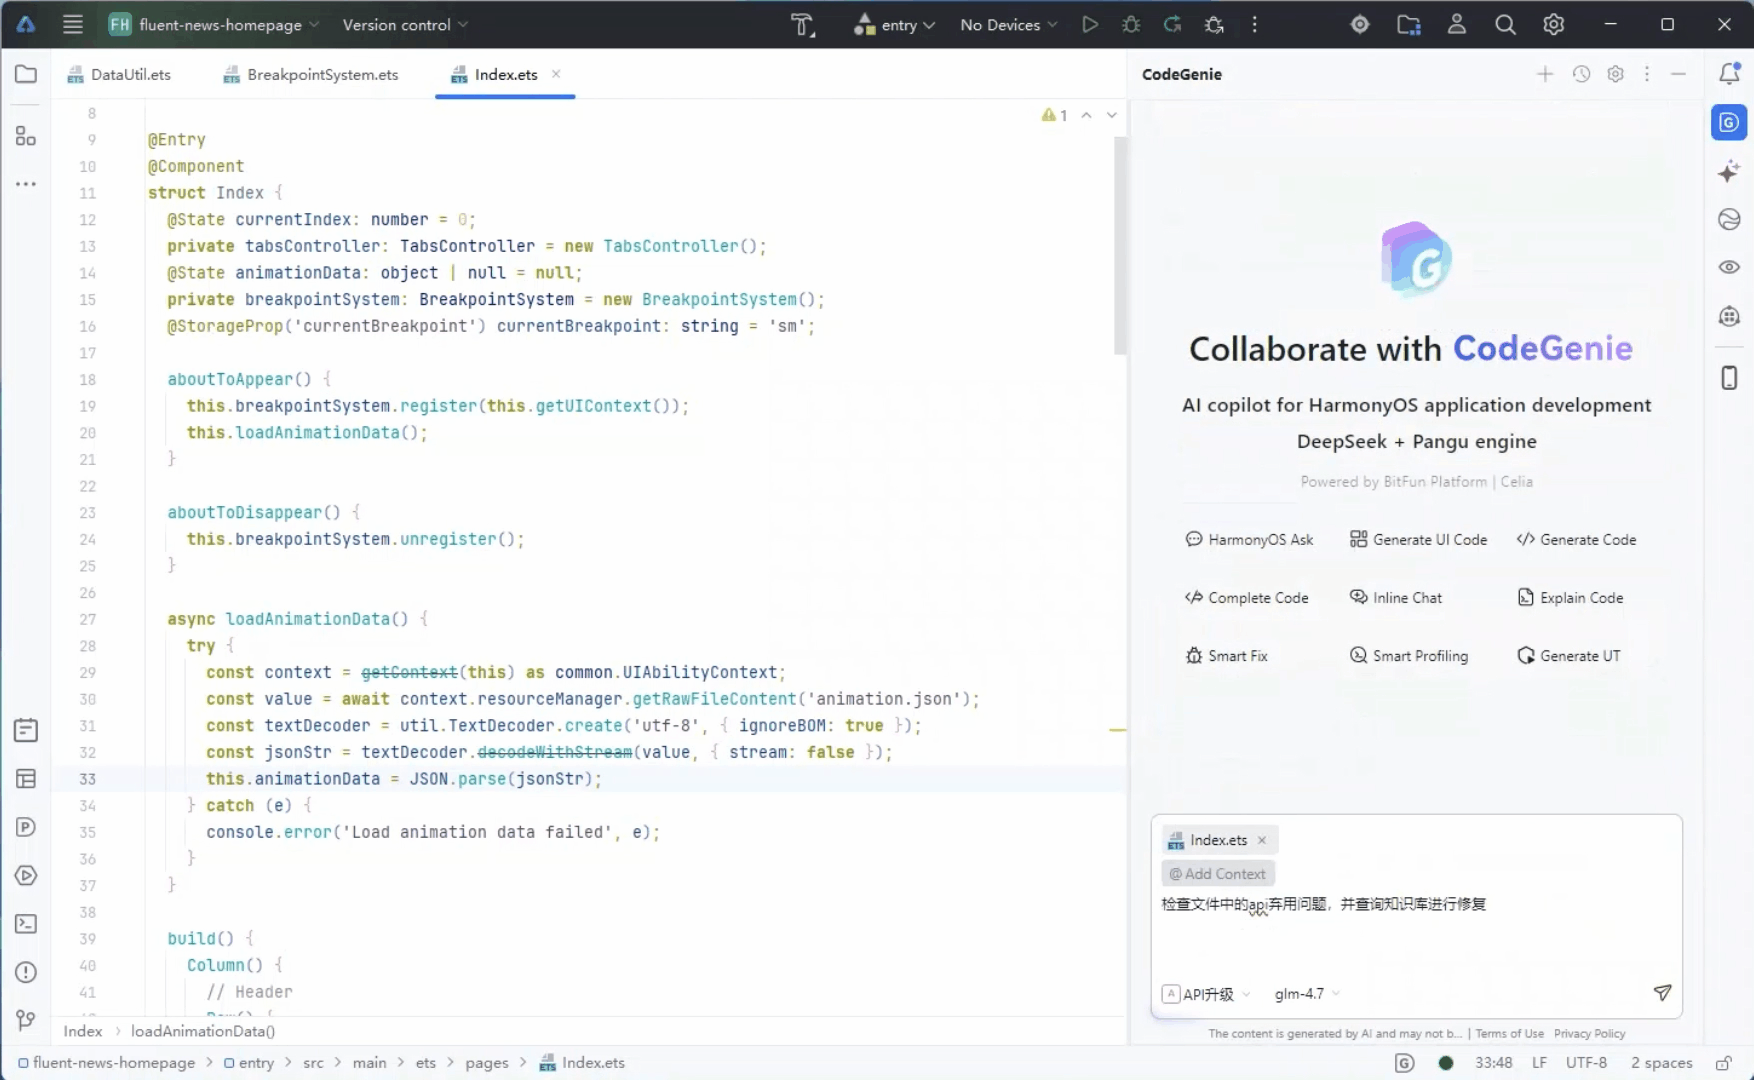The height and width of the screenshot is (1080, 1754).
Task: Open CodeGenie chat history
Action: (1581, 74)
